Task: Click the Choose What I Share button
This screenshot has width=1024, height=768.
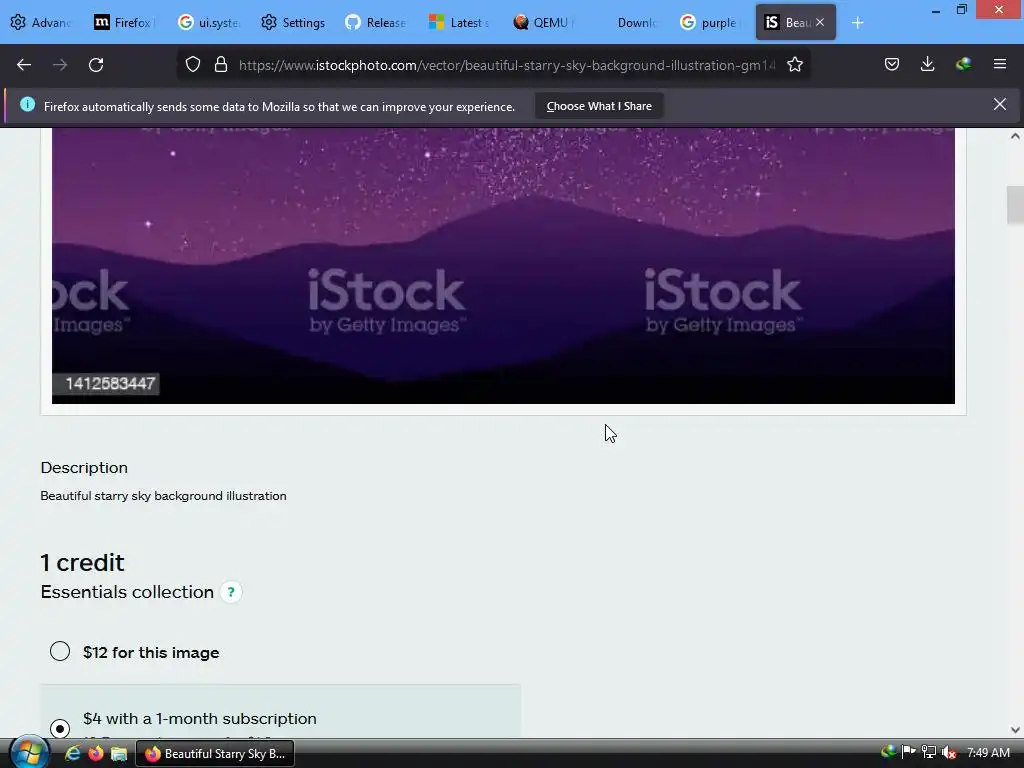Action: [x=599, y=106]
